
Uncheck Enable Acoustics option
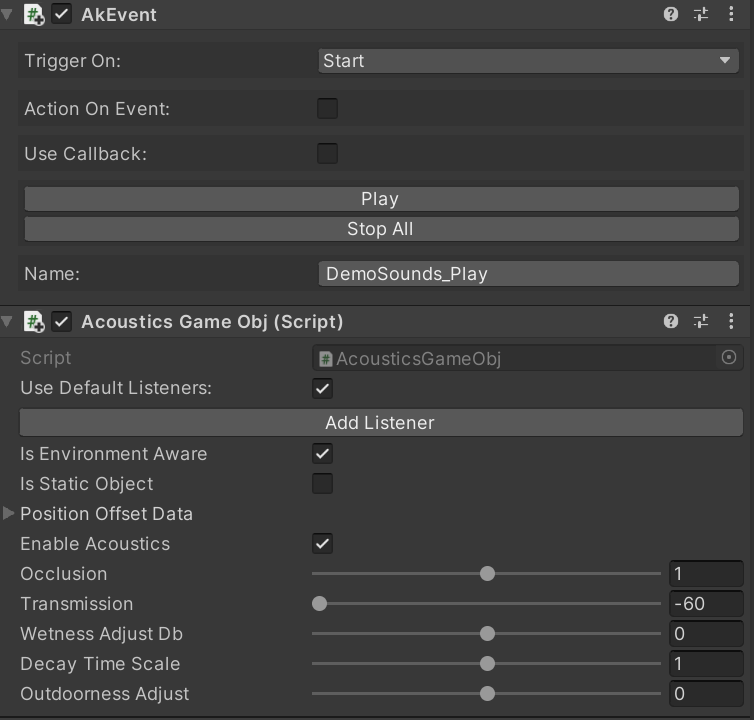pos(322,543)
